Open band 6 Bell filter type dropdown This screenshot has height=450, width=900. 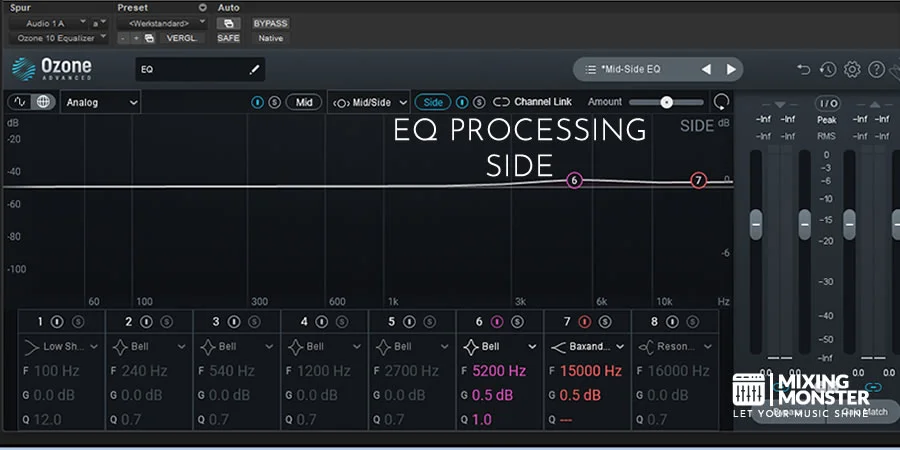point(500,347)
